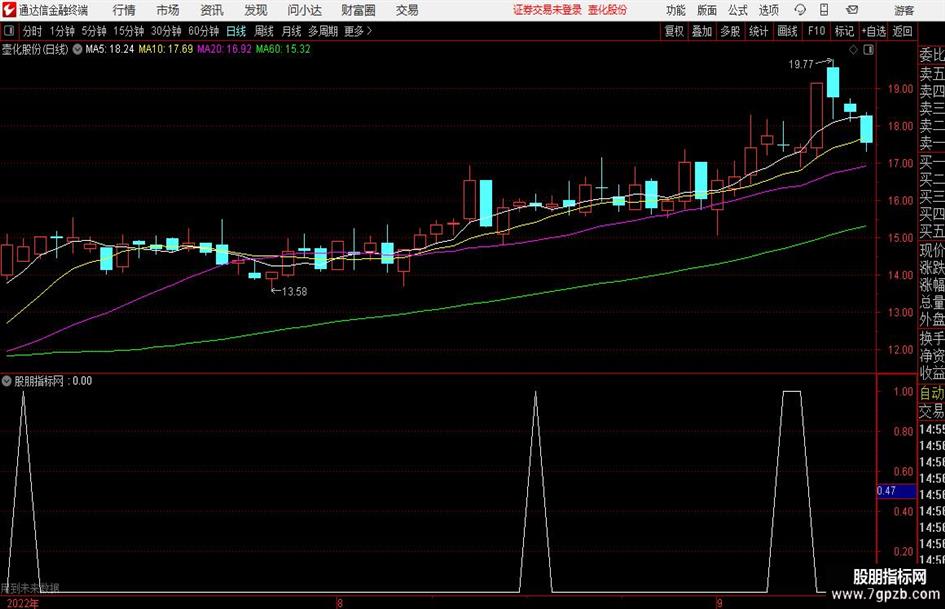Click the red 壶化股份 stock name link
This screenshot has height=609, width=945.
point(607,10)
